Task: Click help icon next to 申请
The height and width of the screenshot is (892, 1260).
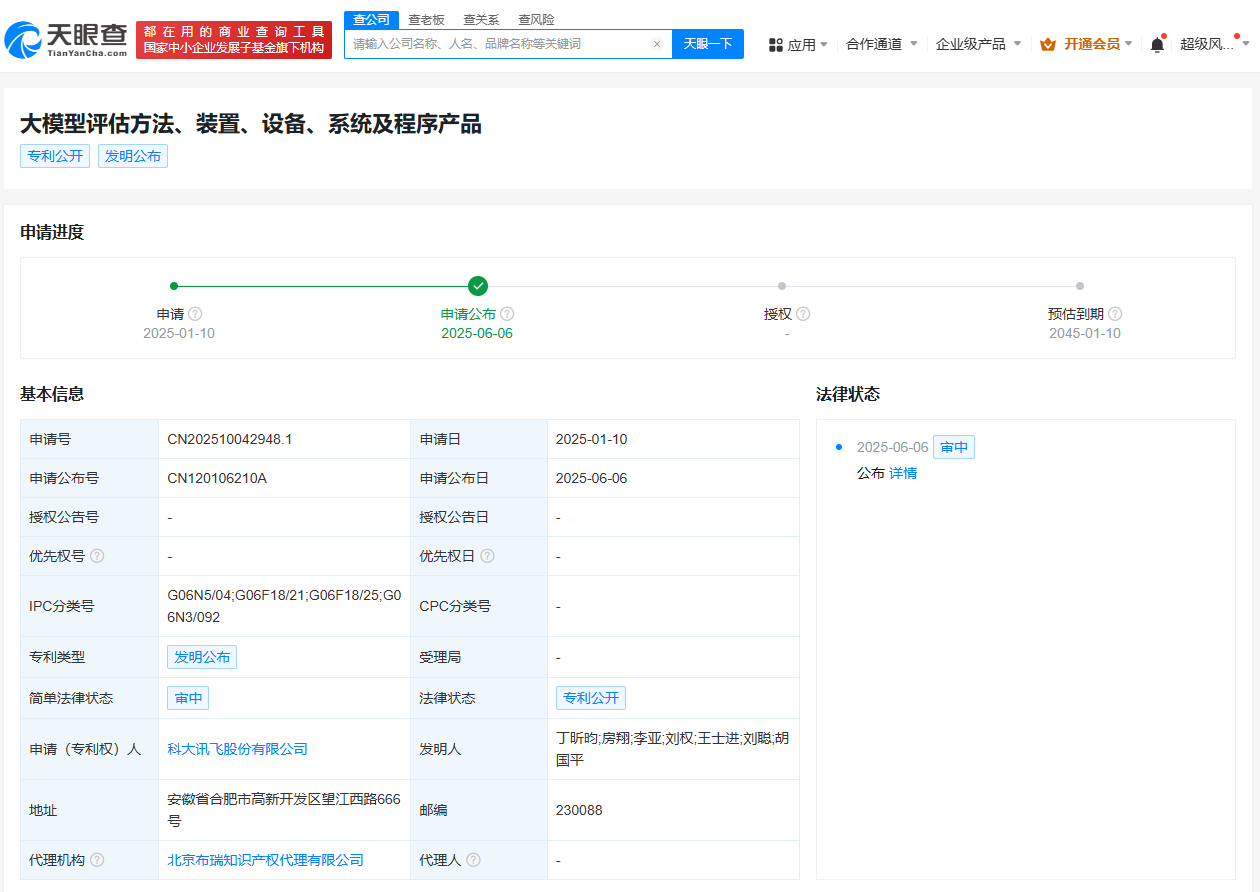Action: (x=195, y=314)
